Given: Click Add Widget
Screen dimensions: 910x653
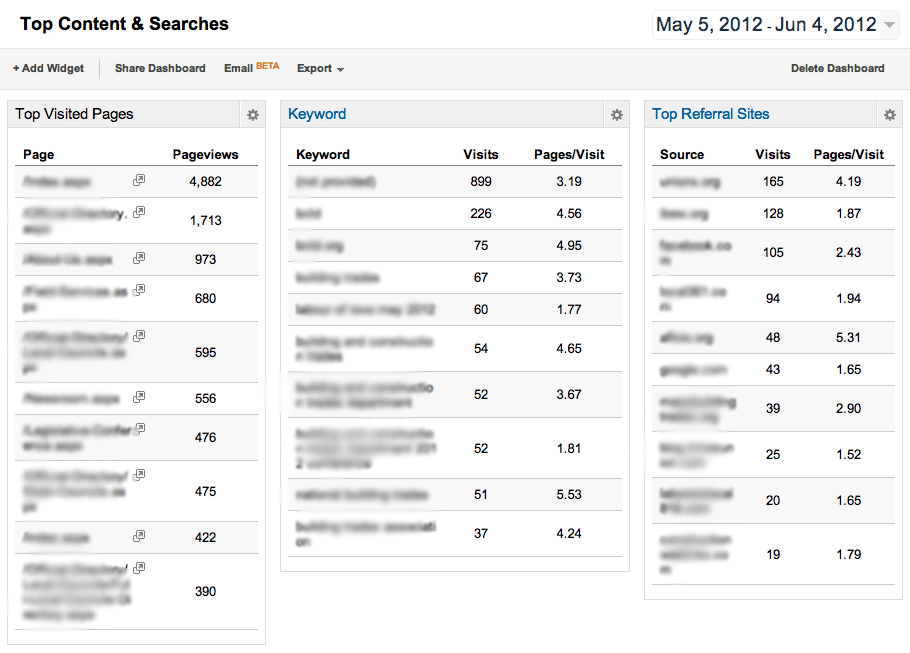Looking at the screenshot, I should [47, 68].
